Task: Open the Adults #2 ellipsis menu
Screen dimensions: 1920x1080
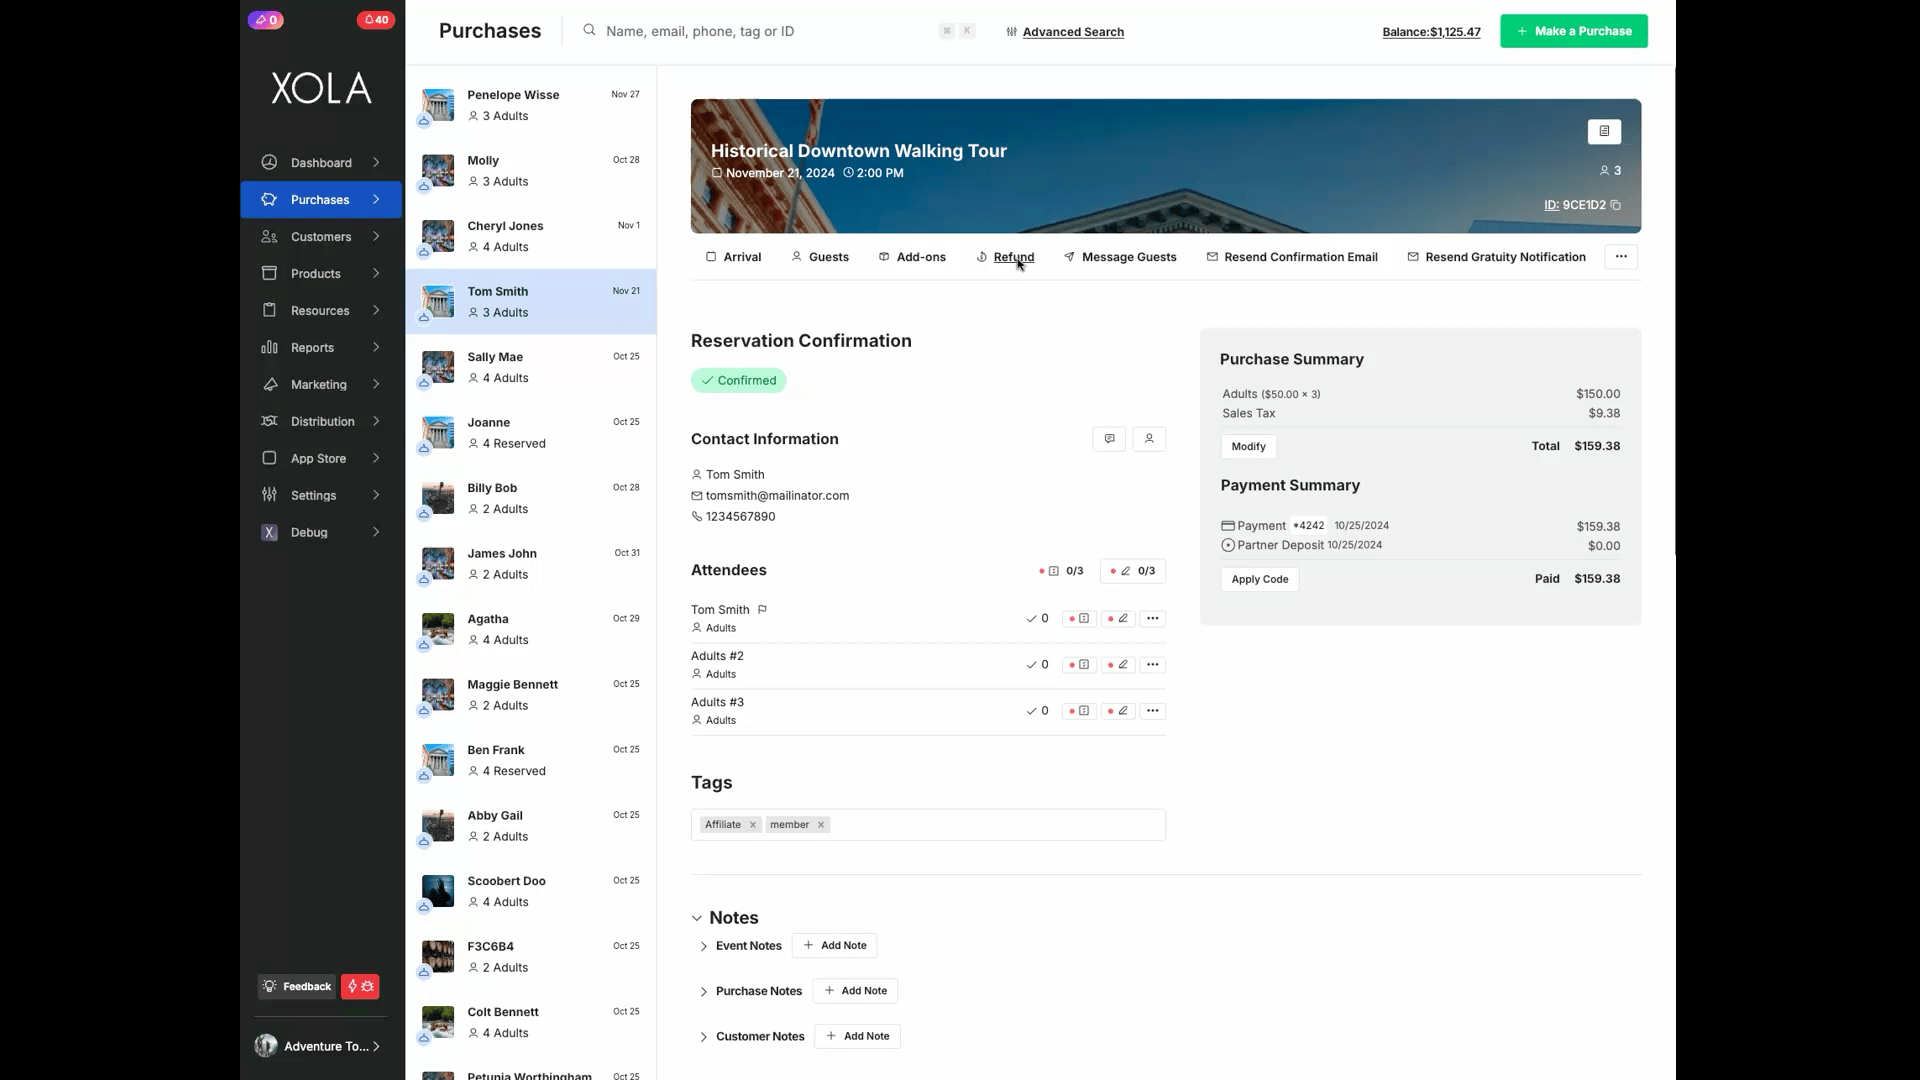Action: 1153,664
